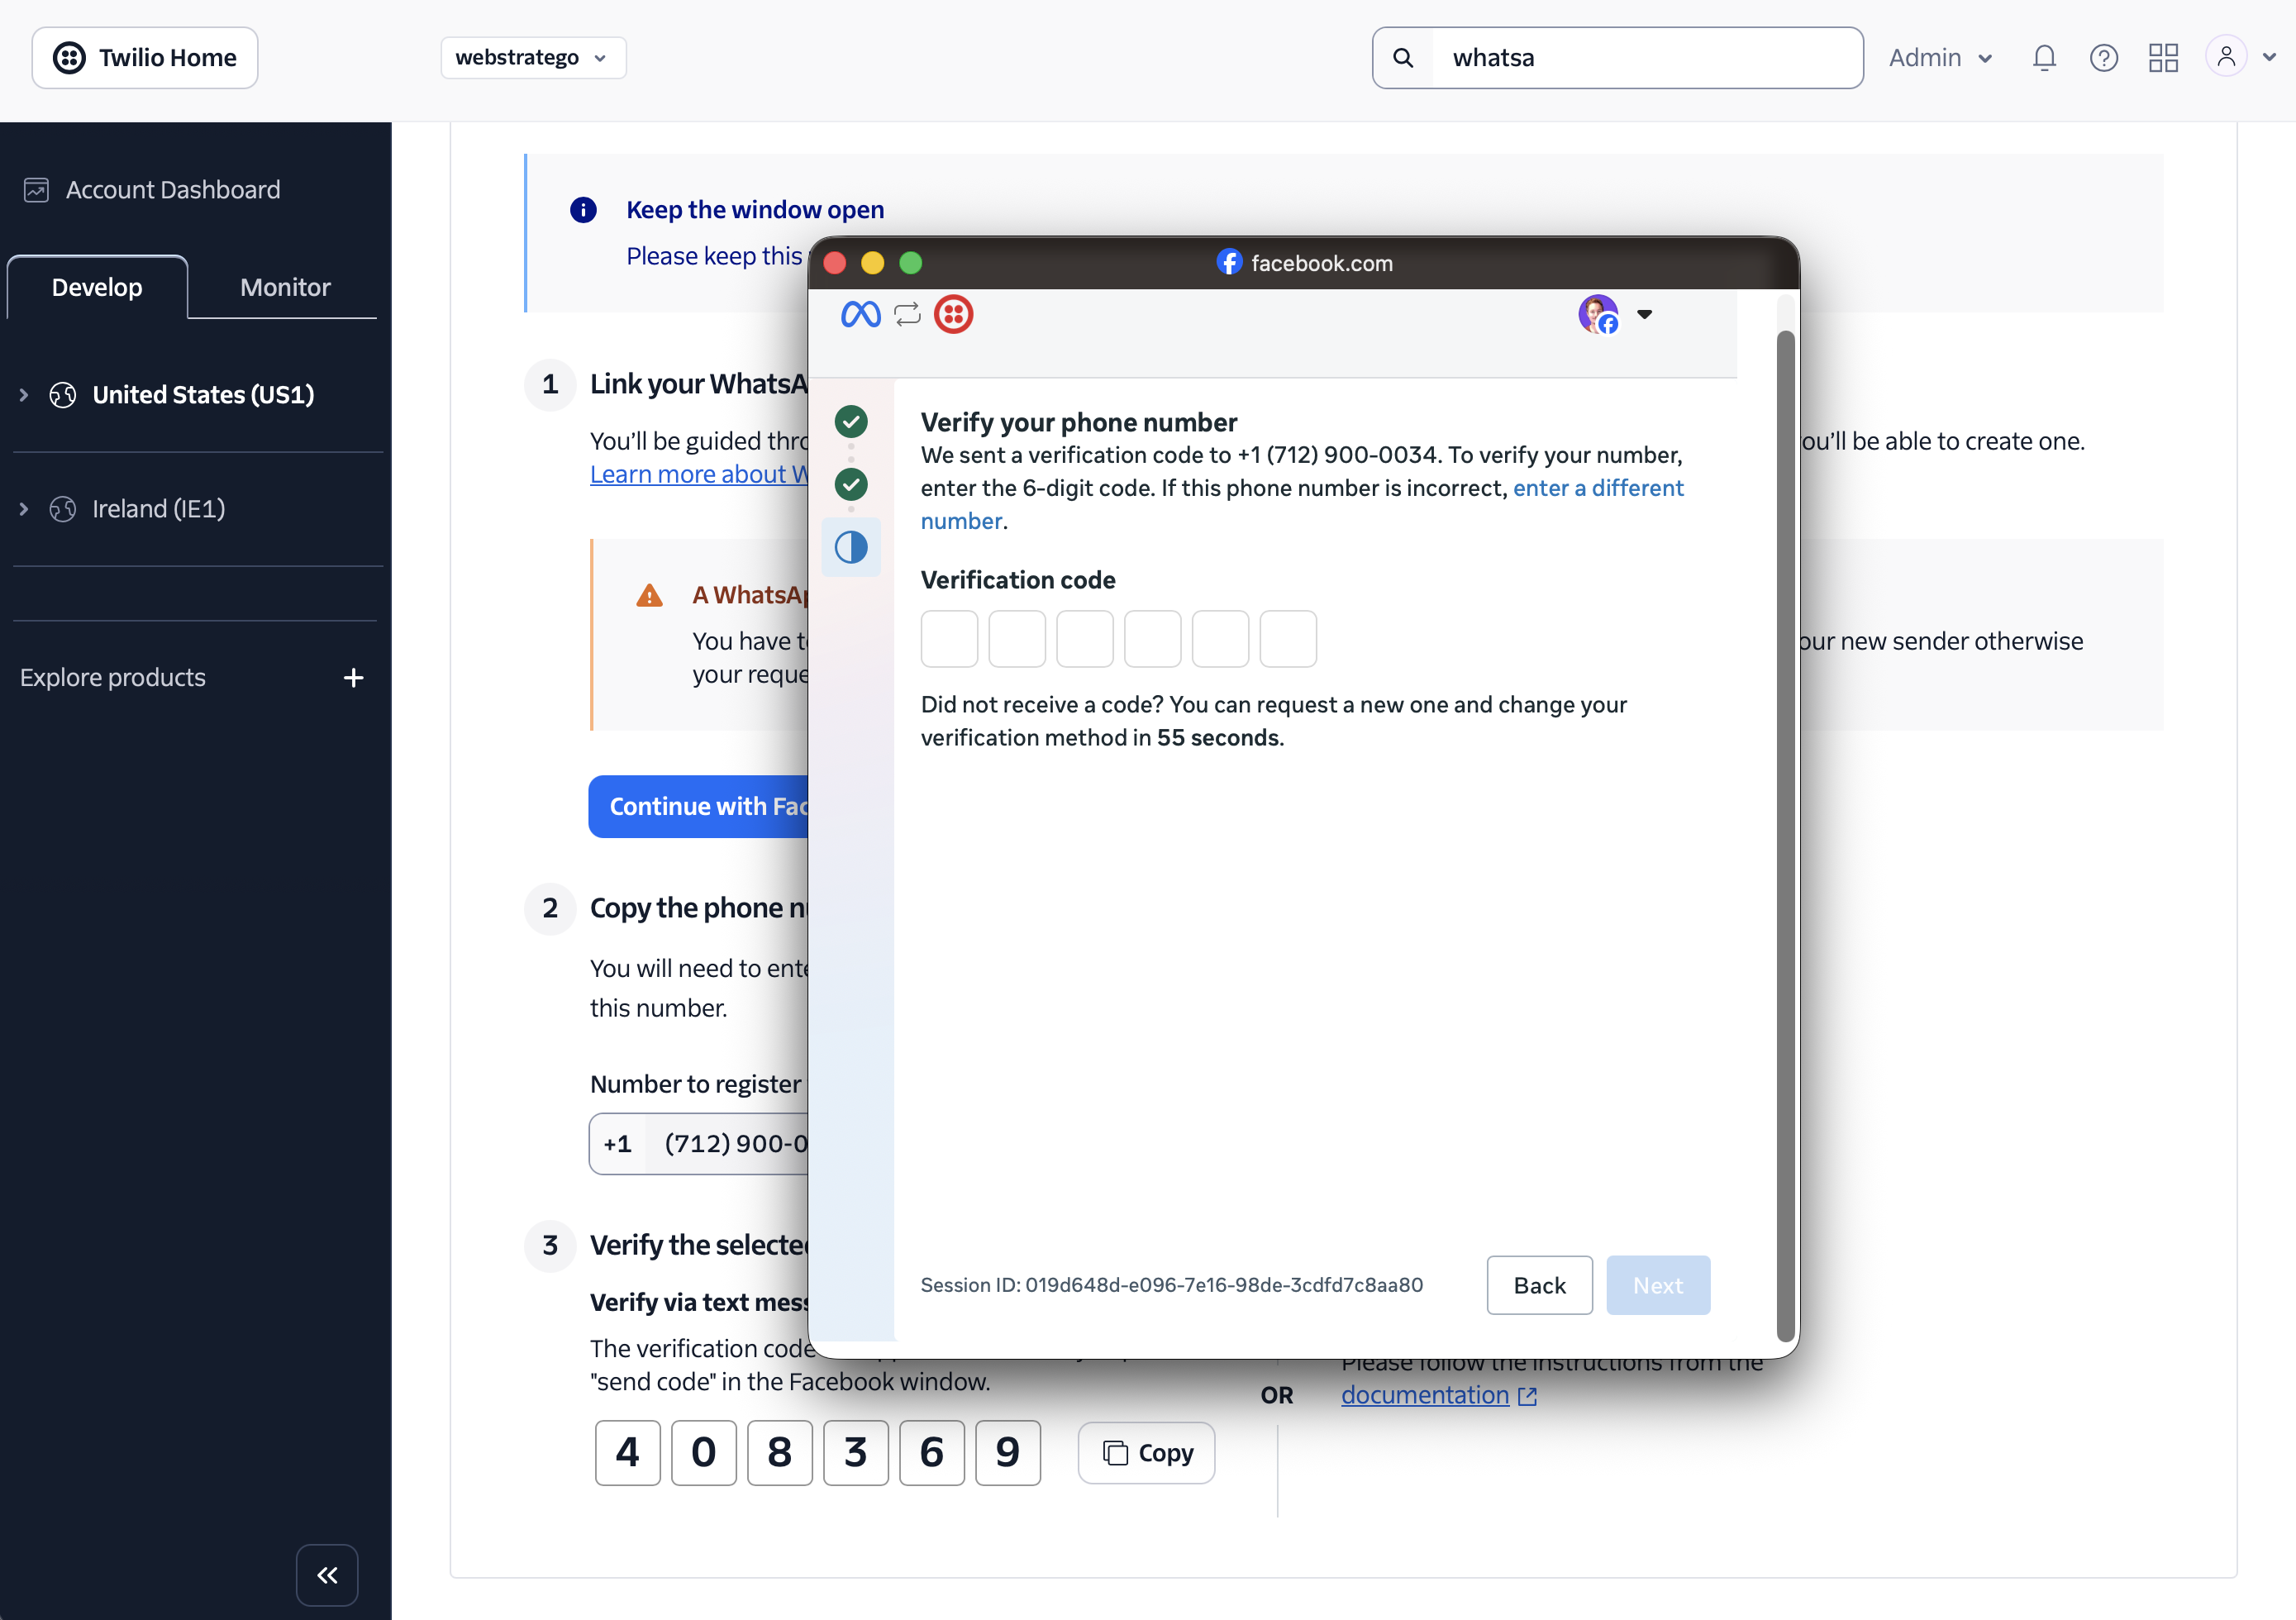Switch to the Monitor tab
Screen dimensions: 2296x1620
coord(285,287)
